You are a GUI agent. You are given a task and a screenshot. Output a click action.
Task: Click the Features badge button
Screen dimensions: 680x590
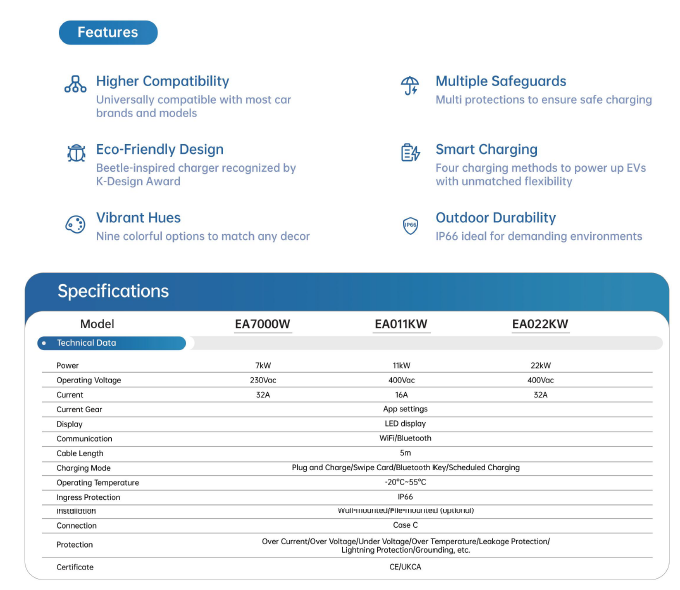(x=108, y=32)
